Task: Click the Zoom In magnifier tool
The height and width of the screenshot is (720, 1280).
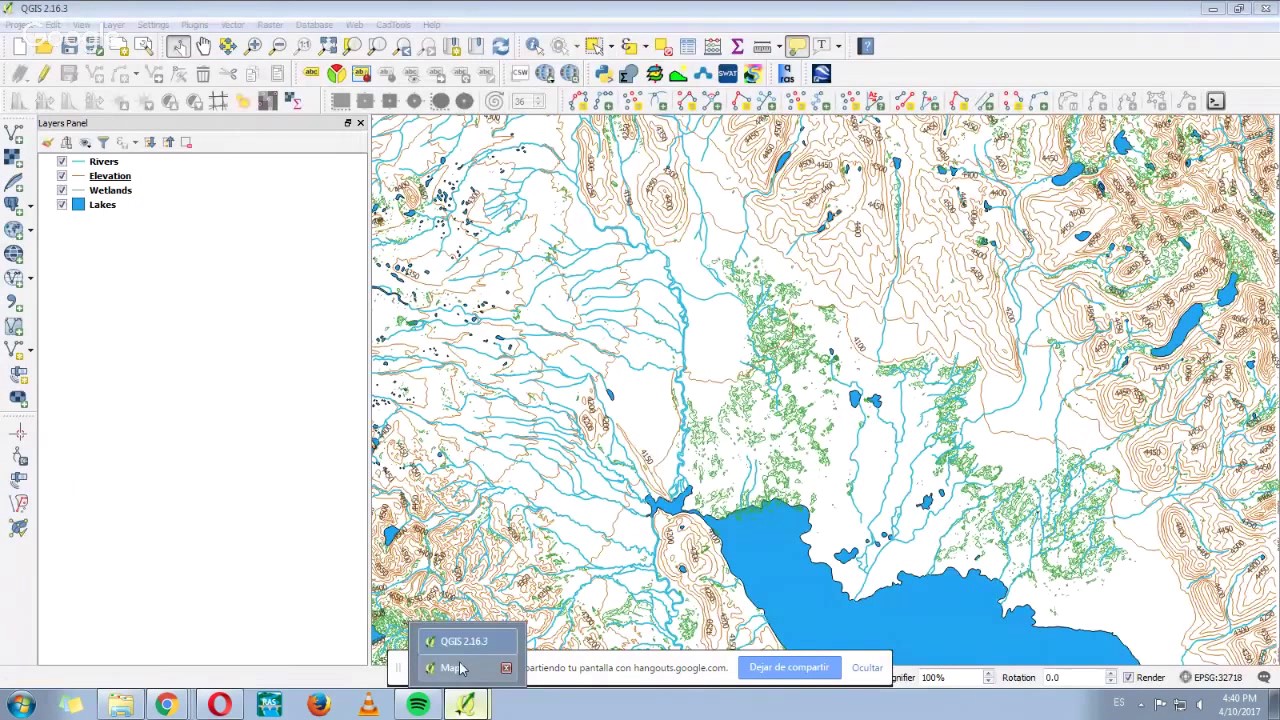Action: tap(253, 46)
